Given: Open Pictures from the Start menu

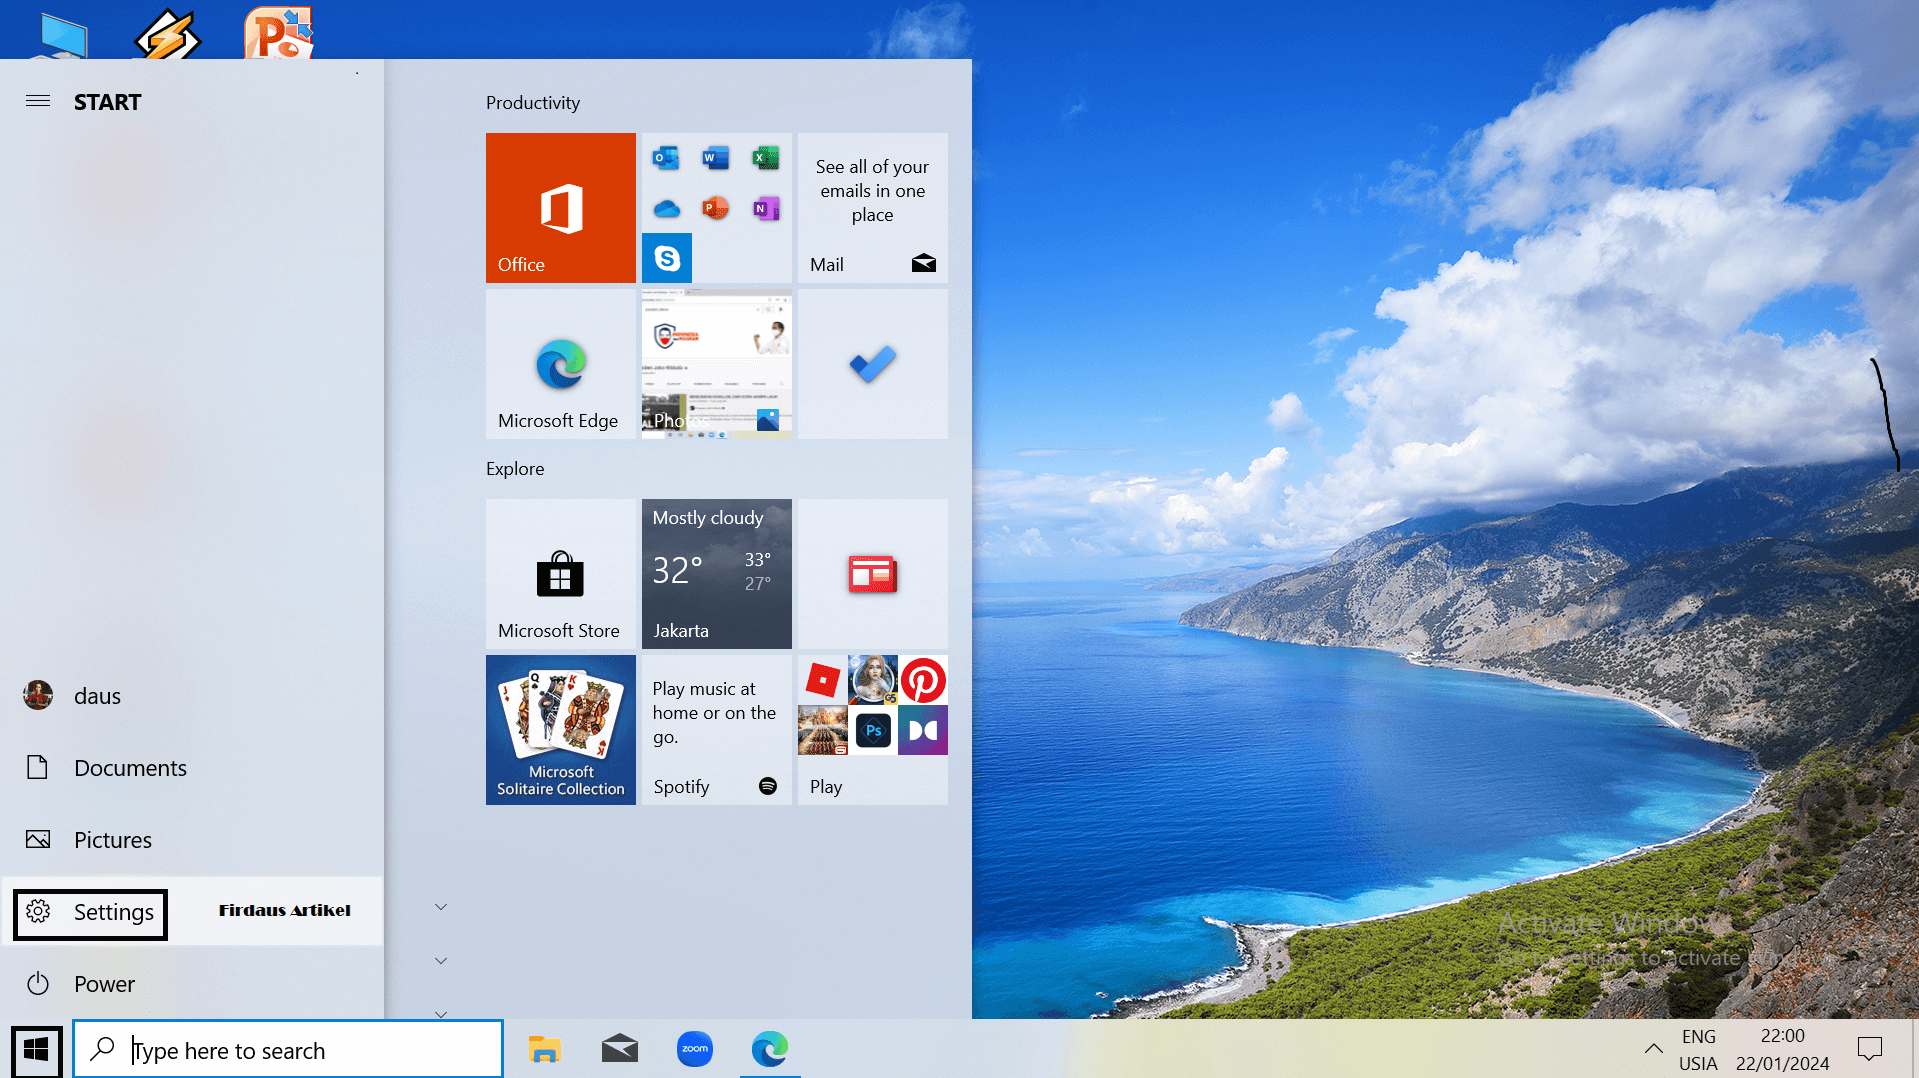Looking at the screenshot, I should [x=192, y=840].
